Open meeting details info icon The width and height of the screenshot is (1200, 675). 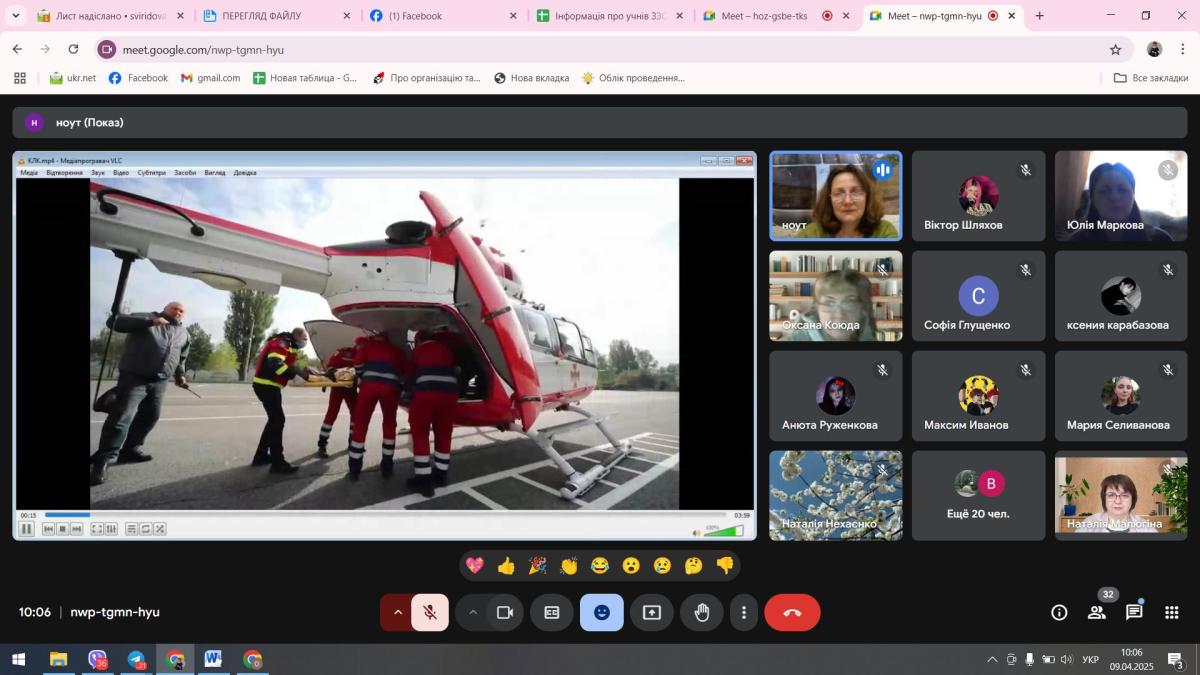pyautogui.click(x=1059, y=613)
